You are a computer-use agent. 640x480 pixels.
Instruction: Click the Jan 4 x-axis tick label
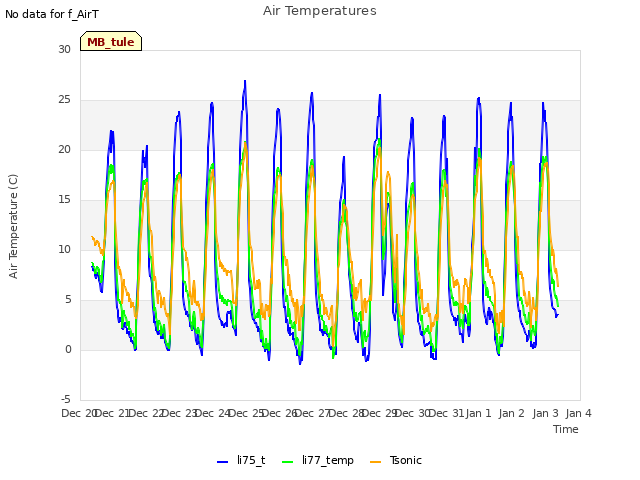(x=578, y=413)
